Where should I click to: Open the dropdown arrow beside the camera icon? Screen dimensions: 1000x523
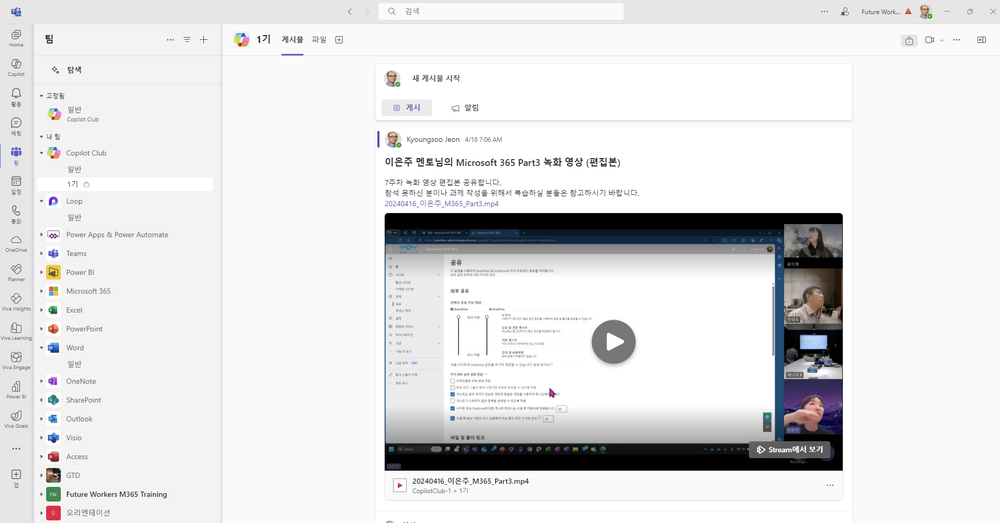(942, 40)
